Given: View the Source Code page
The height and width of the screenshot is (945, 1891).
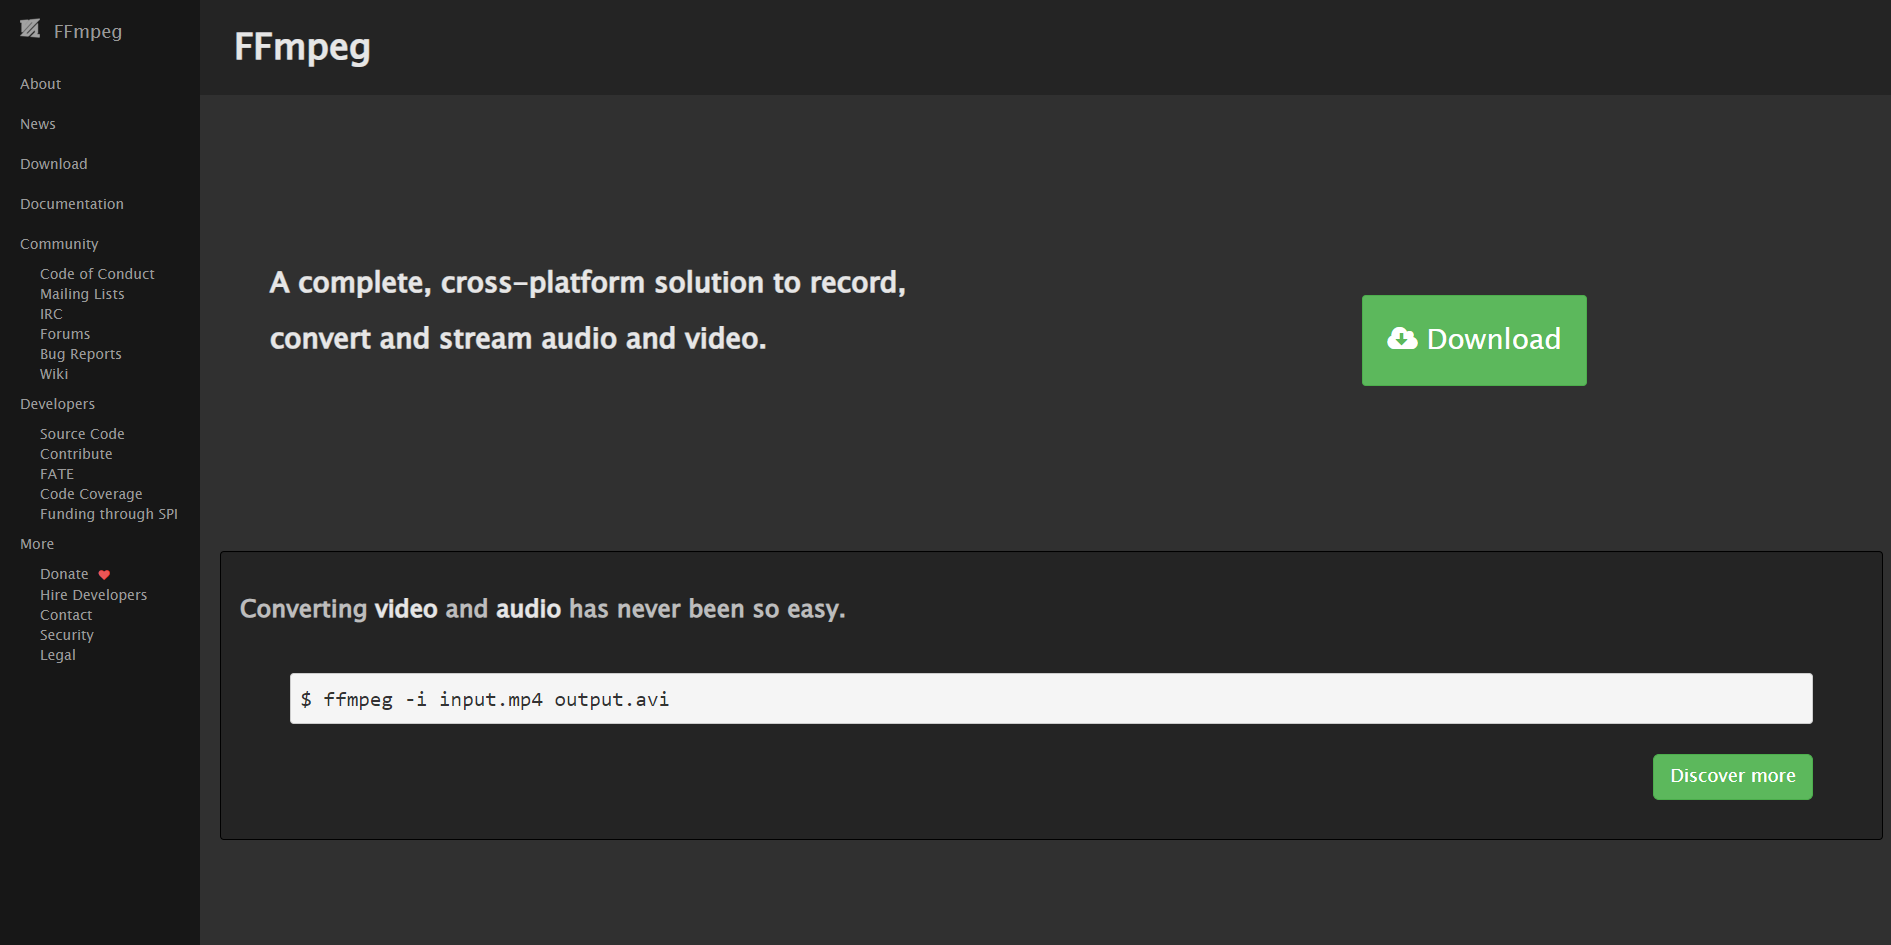Looking at the screenshot, I should 82,434.
